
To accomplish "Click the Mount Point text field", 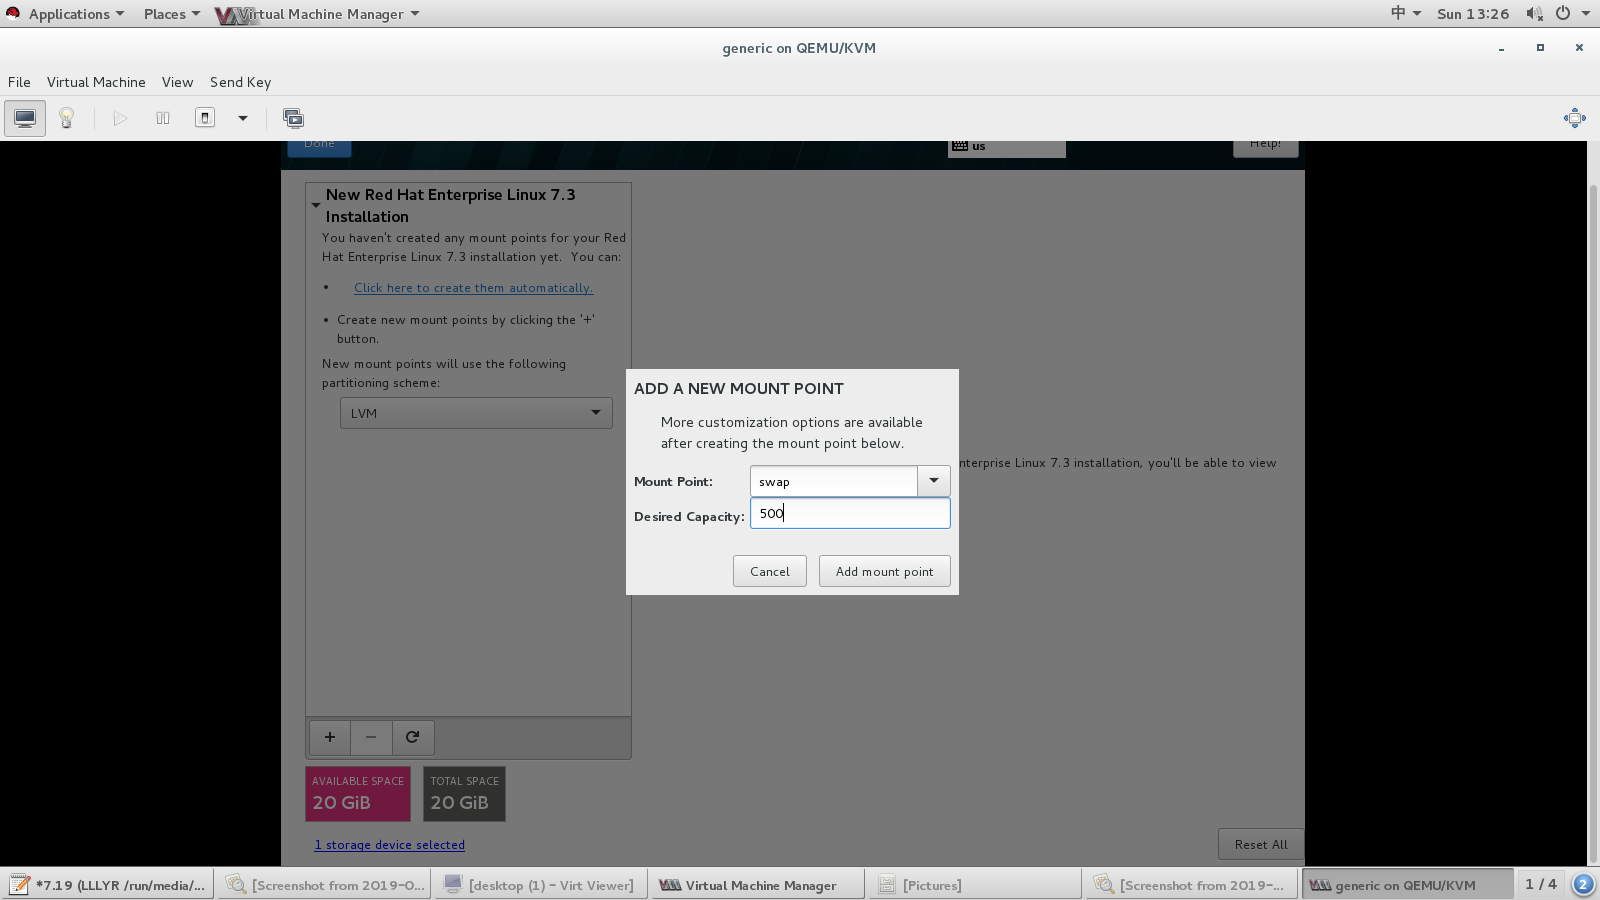I will [834, 481].
